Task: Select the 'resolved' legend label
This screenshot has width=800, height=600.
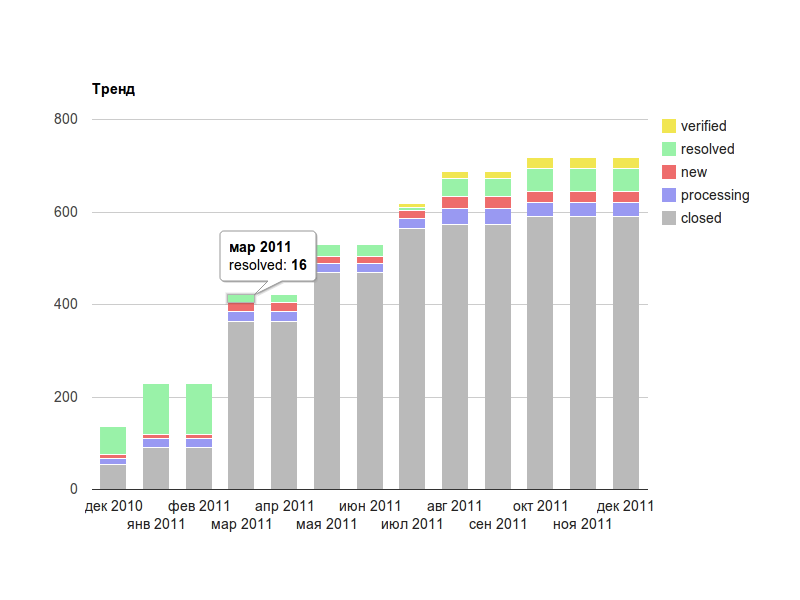Action: click(x=707, y=149)
